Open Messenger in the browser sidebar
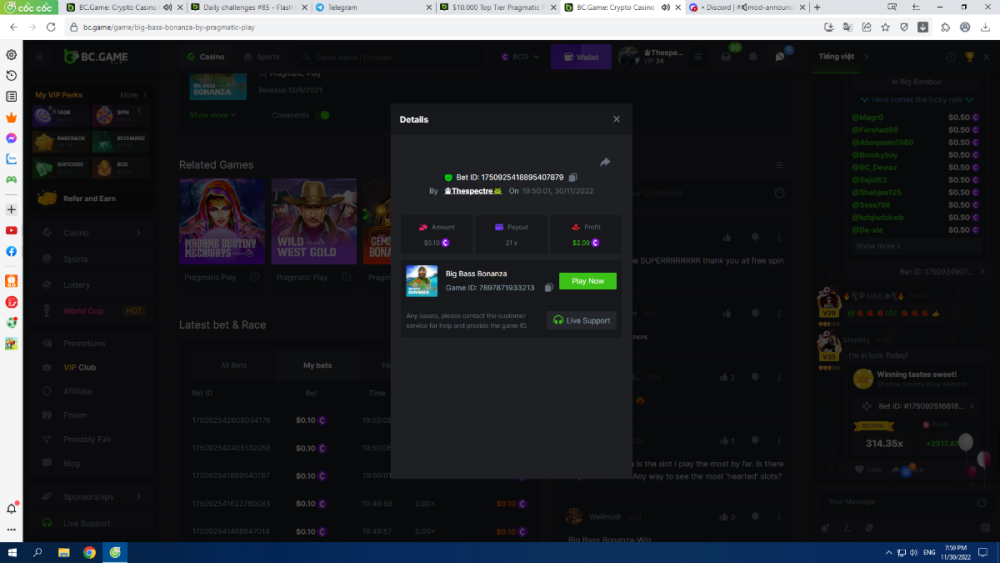Screen dimensions: 1000x563 (x=11, y=138)
